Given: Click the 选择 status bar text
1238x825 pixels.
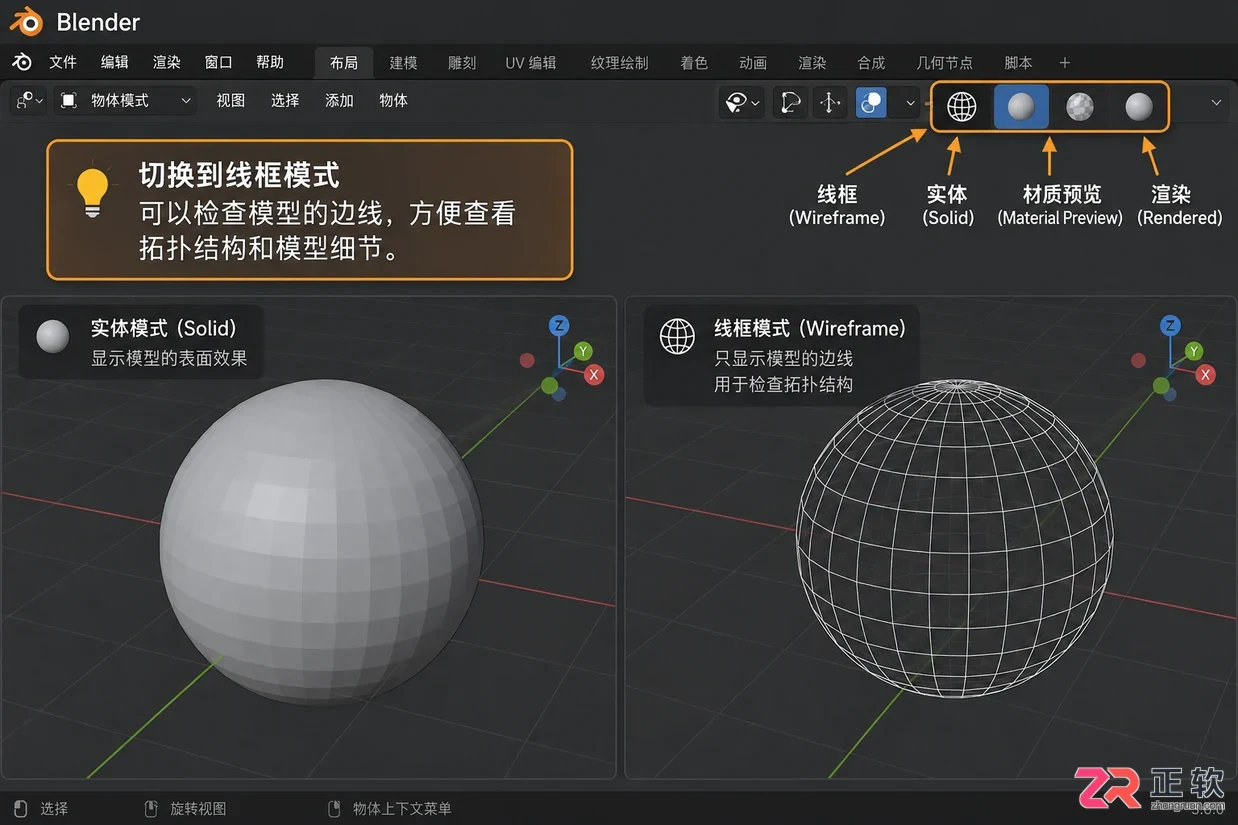Looking at the screenshot, I should click(54, 808).
